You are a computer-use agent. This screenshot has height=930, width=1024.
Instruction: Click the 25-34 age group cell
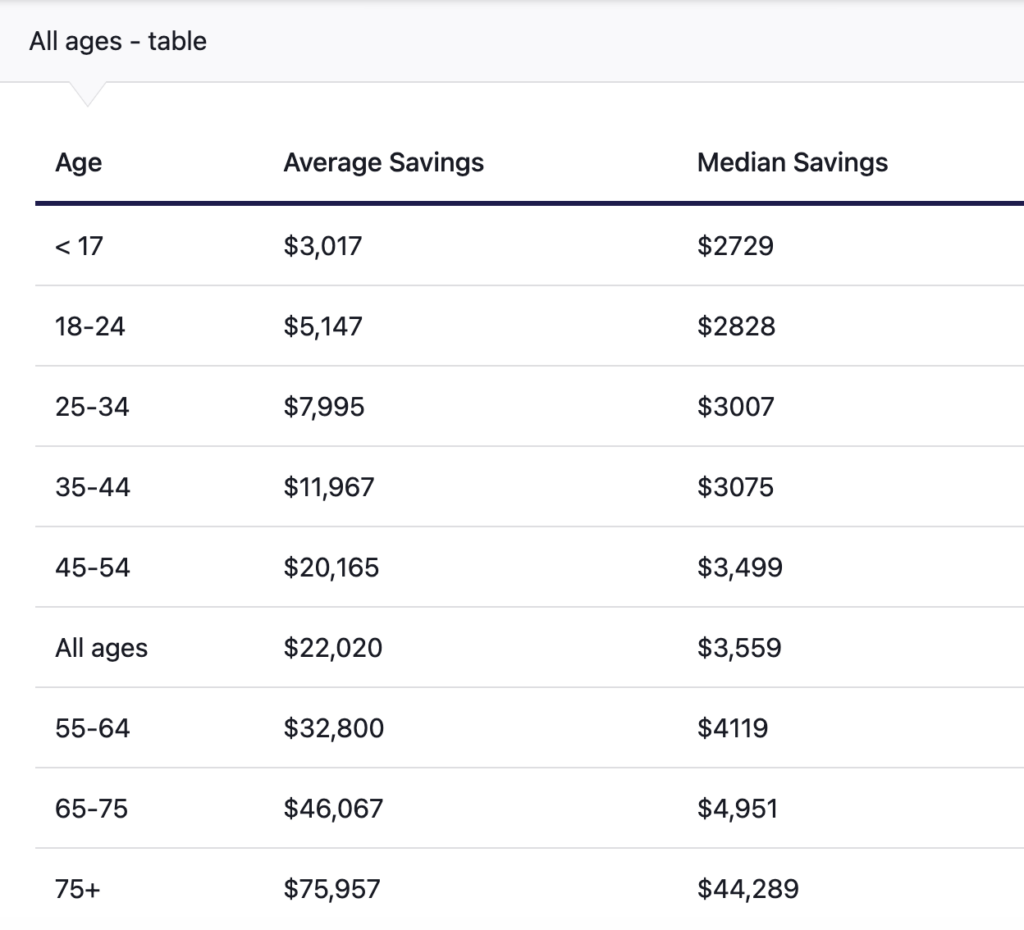click(92, 407)
